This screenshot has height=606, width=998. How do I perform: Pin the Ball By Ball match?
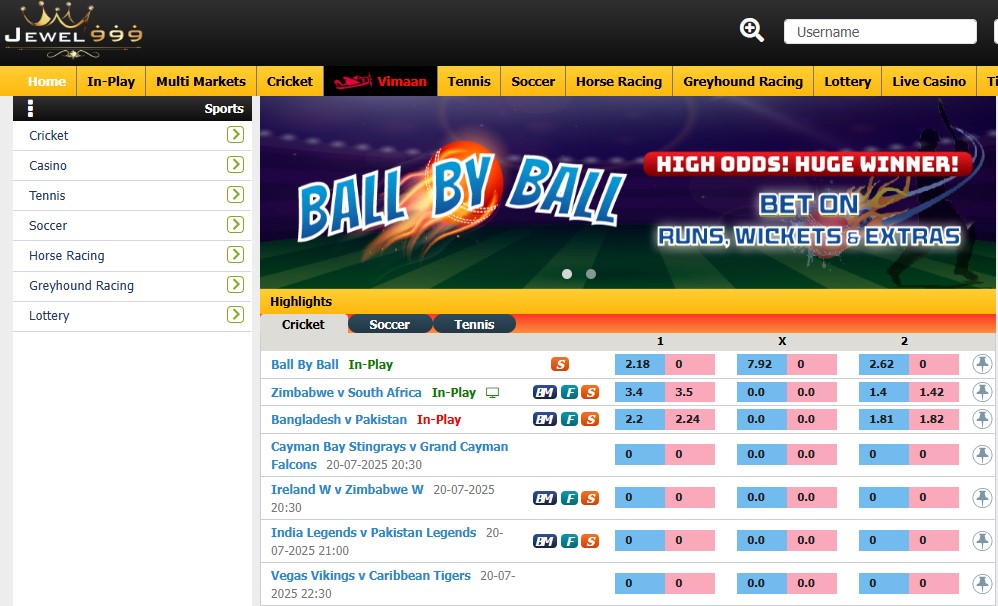click(982, 364)
